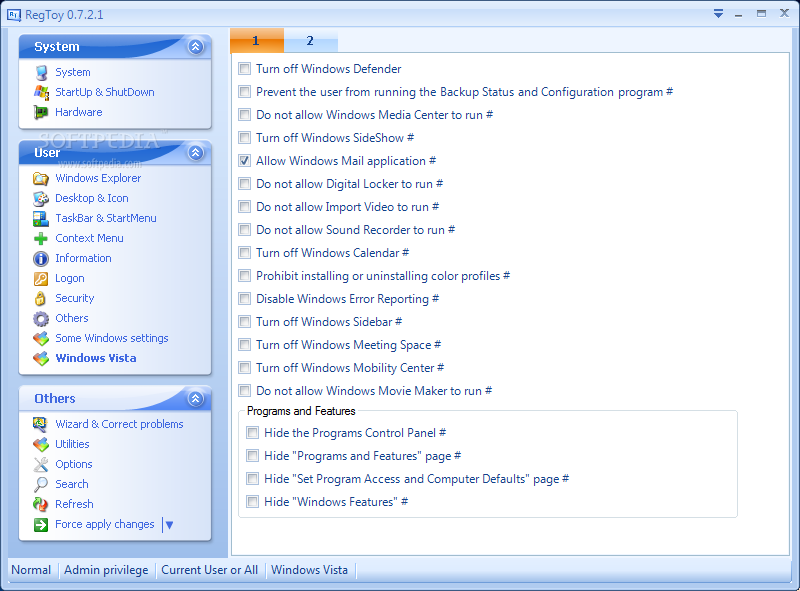The height and width of the screenshot is (591, 800).
Task: Click Admin privilege in status bar
Action: [x=106, y=570]
